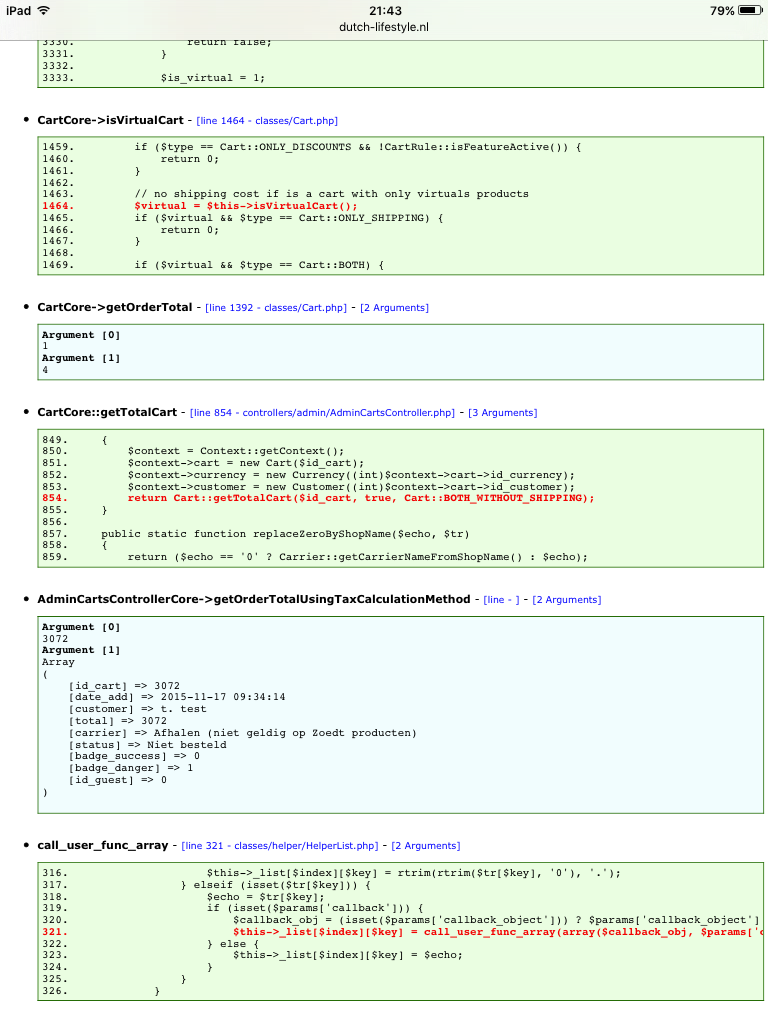The height and width of the screenshot is (1024, 768).
Task: Click line 1465 Cart::ONLY_SHIPPING condition
Action: pyautogui.click(x=289, y=217)
